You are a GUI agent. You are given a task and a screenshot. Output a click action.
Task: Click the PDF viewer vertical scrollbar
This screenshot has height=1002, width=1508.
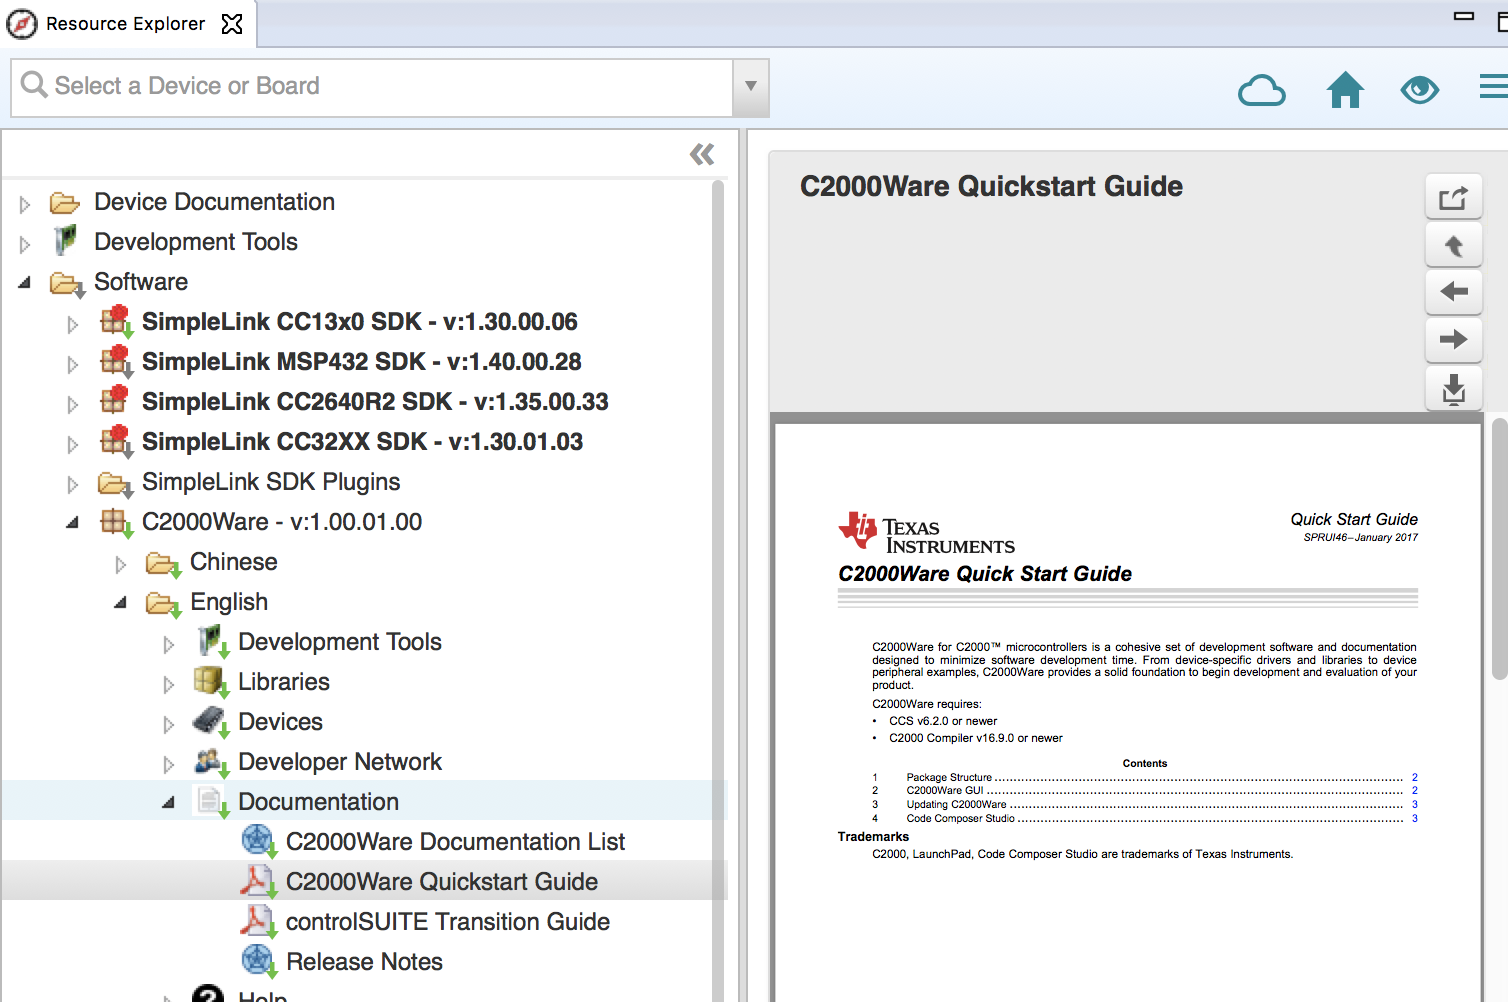click(x=1499, y=548)
